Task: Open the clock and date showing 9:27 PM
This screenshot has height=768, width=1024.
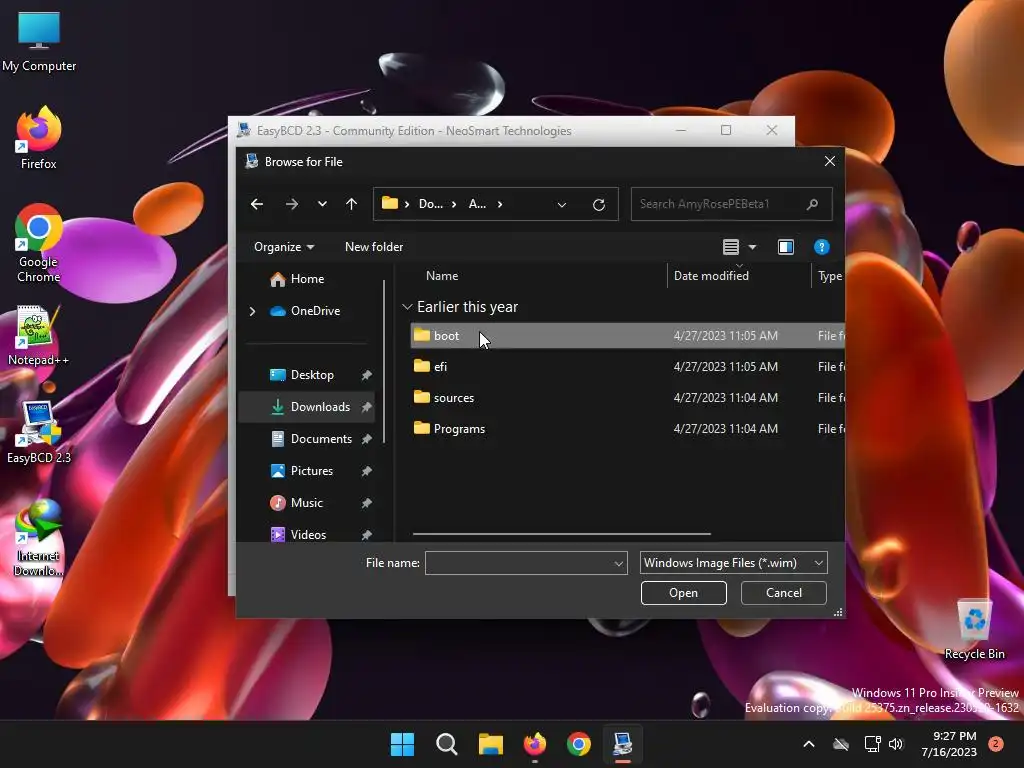Action: click(949, 744)
